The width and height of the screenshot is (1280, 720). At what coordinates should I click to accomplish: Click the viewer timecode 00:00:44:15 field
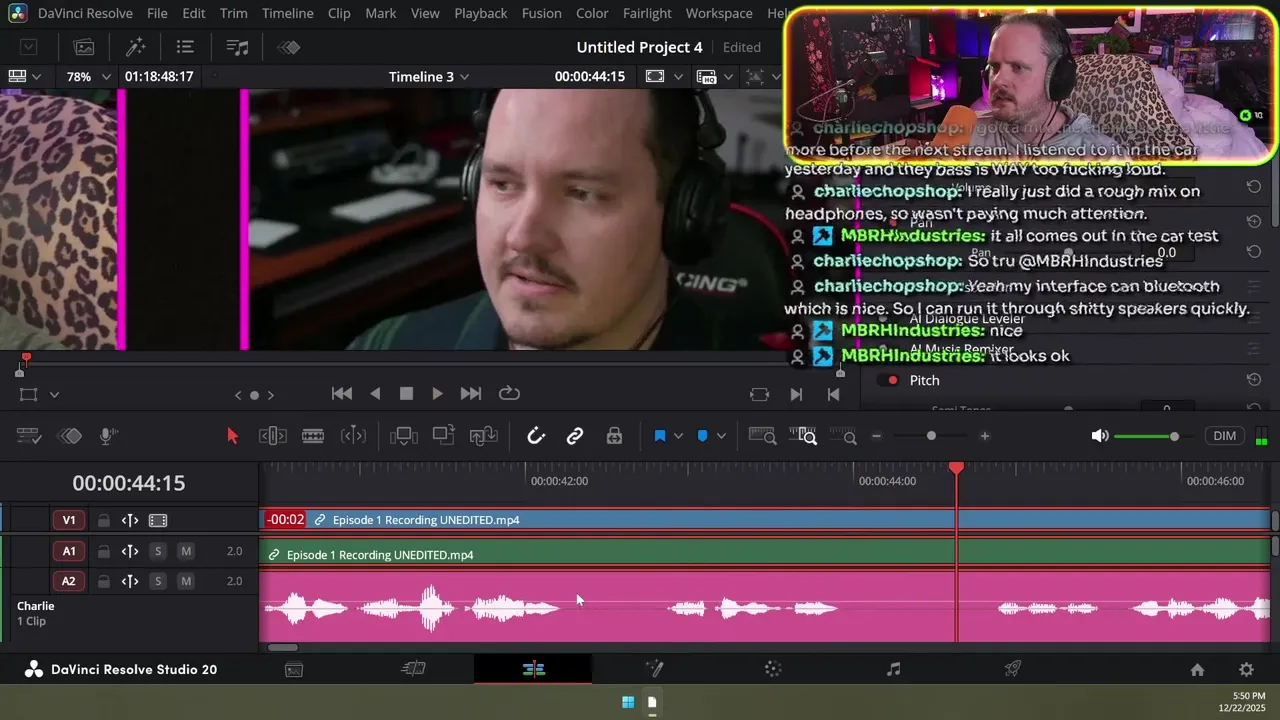(x=590, y=77)
